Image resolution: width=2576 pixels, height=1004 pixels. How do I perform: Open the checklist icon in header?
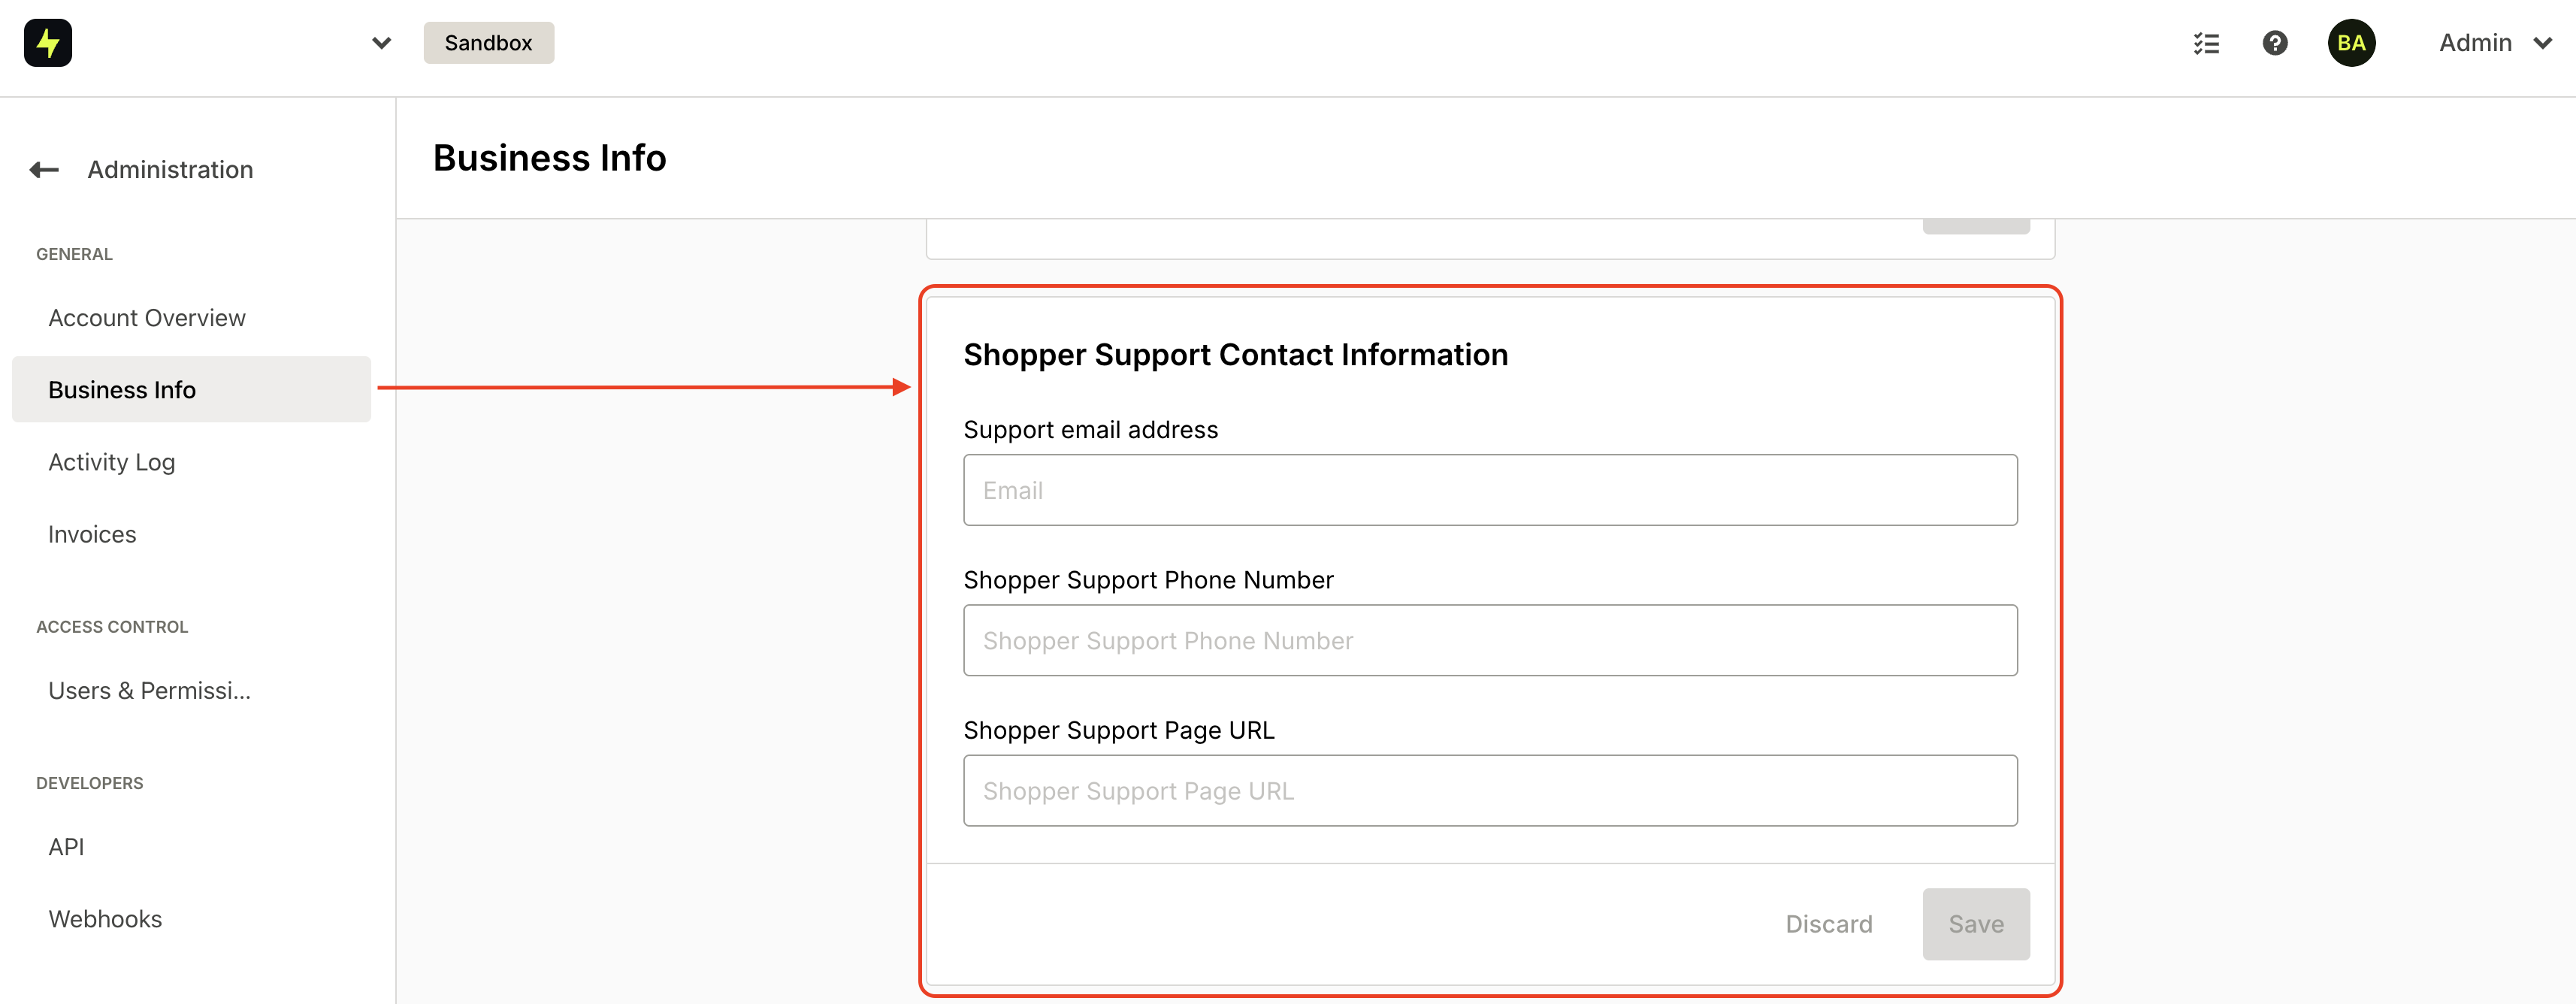2206,43
